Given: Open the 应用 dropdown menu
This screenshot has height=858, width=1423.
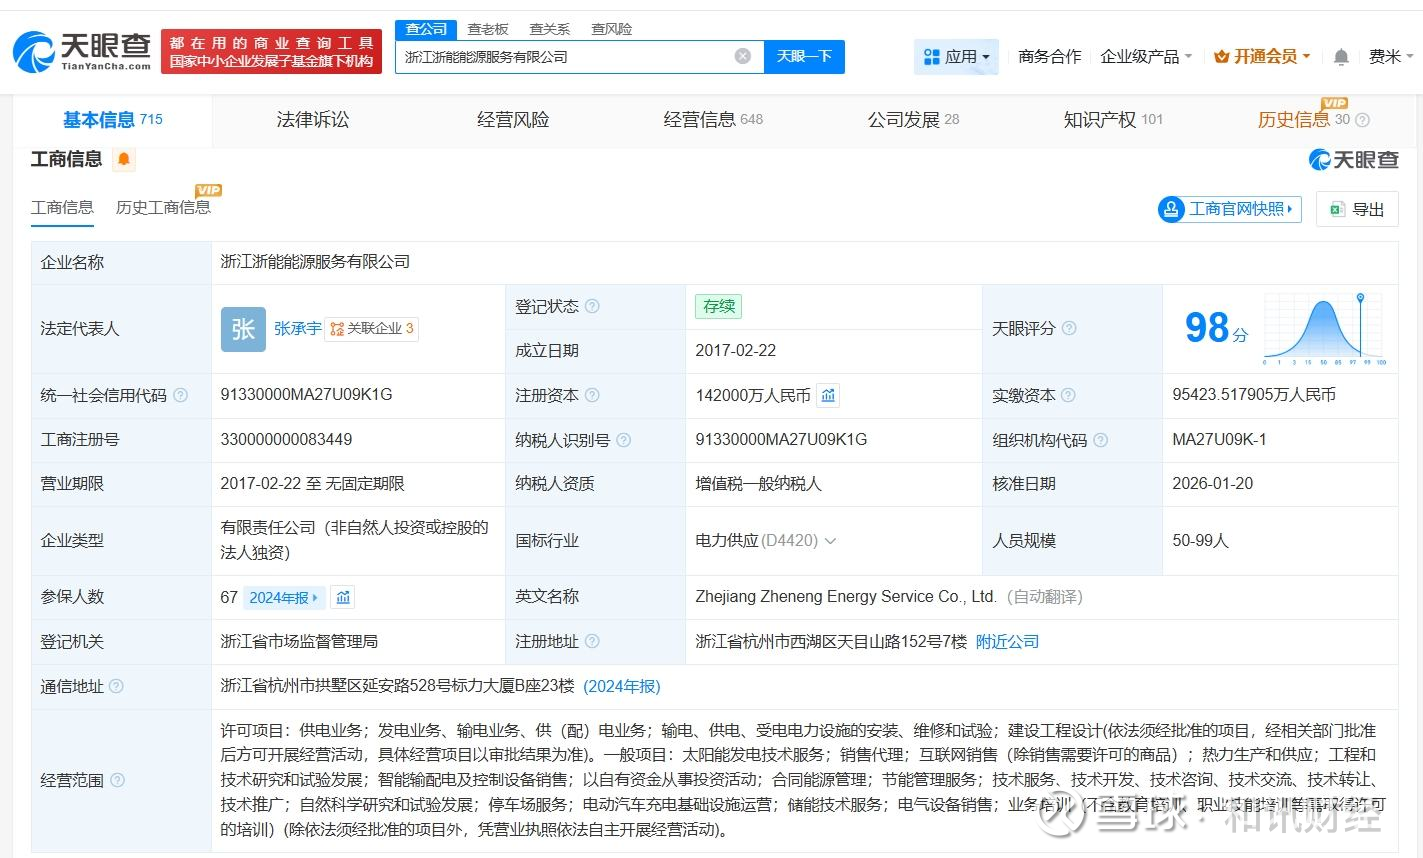Looking at the screenshot, I should tap(956, 57).
